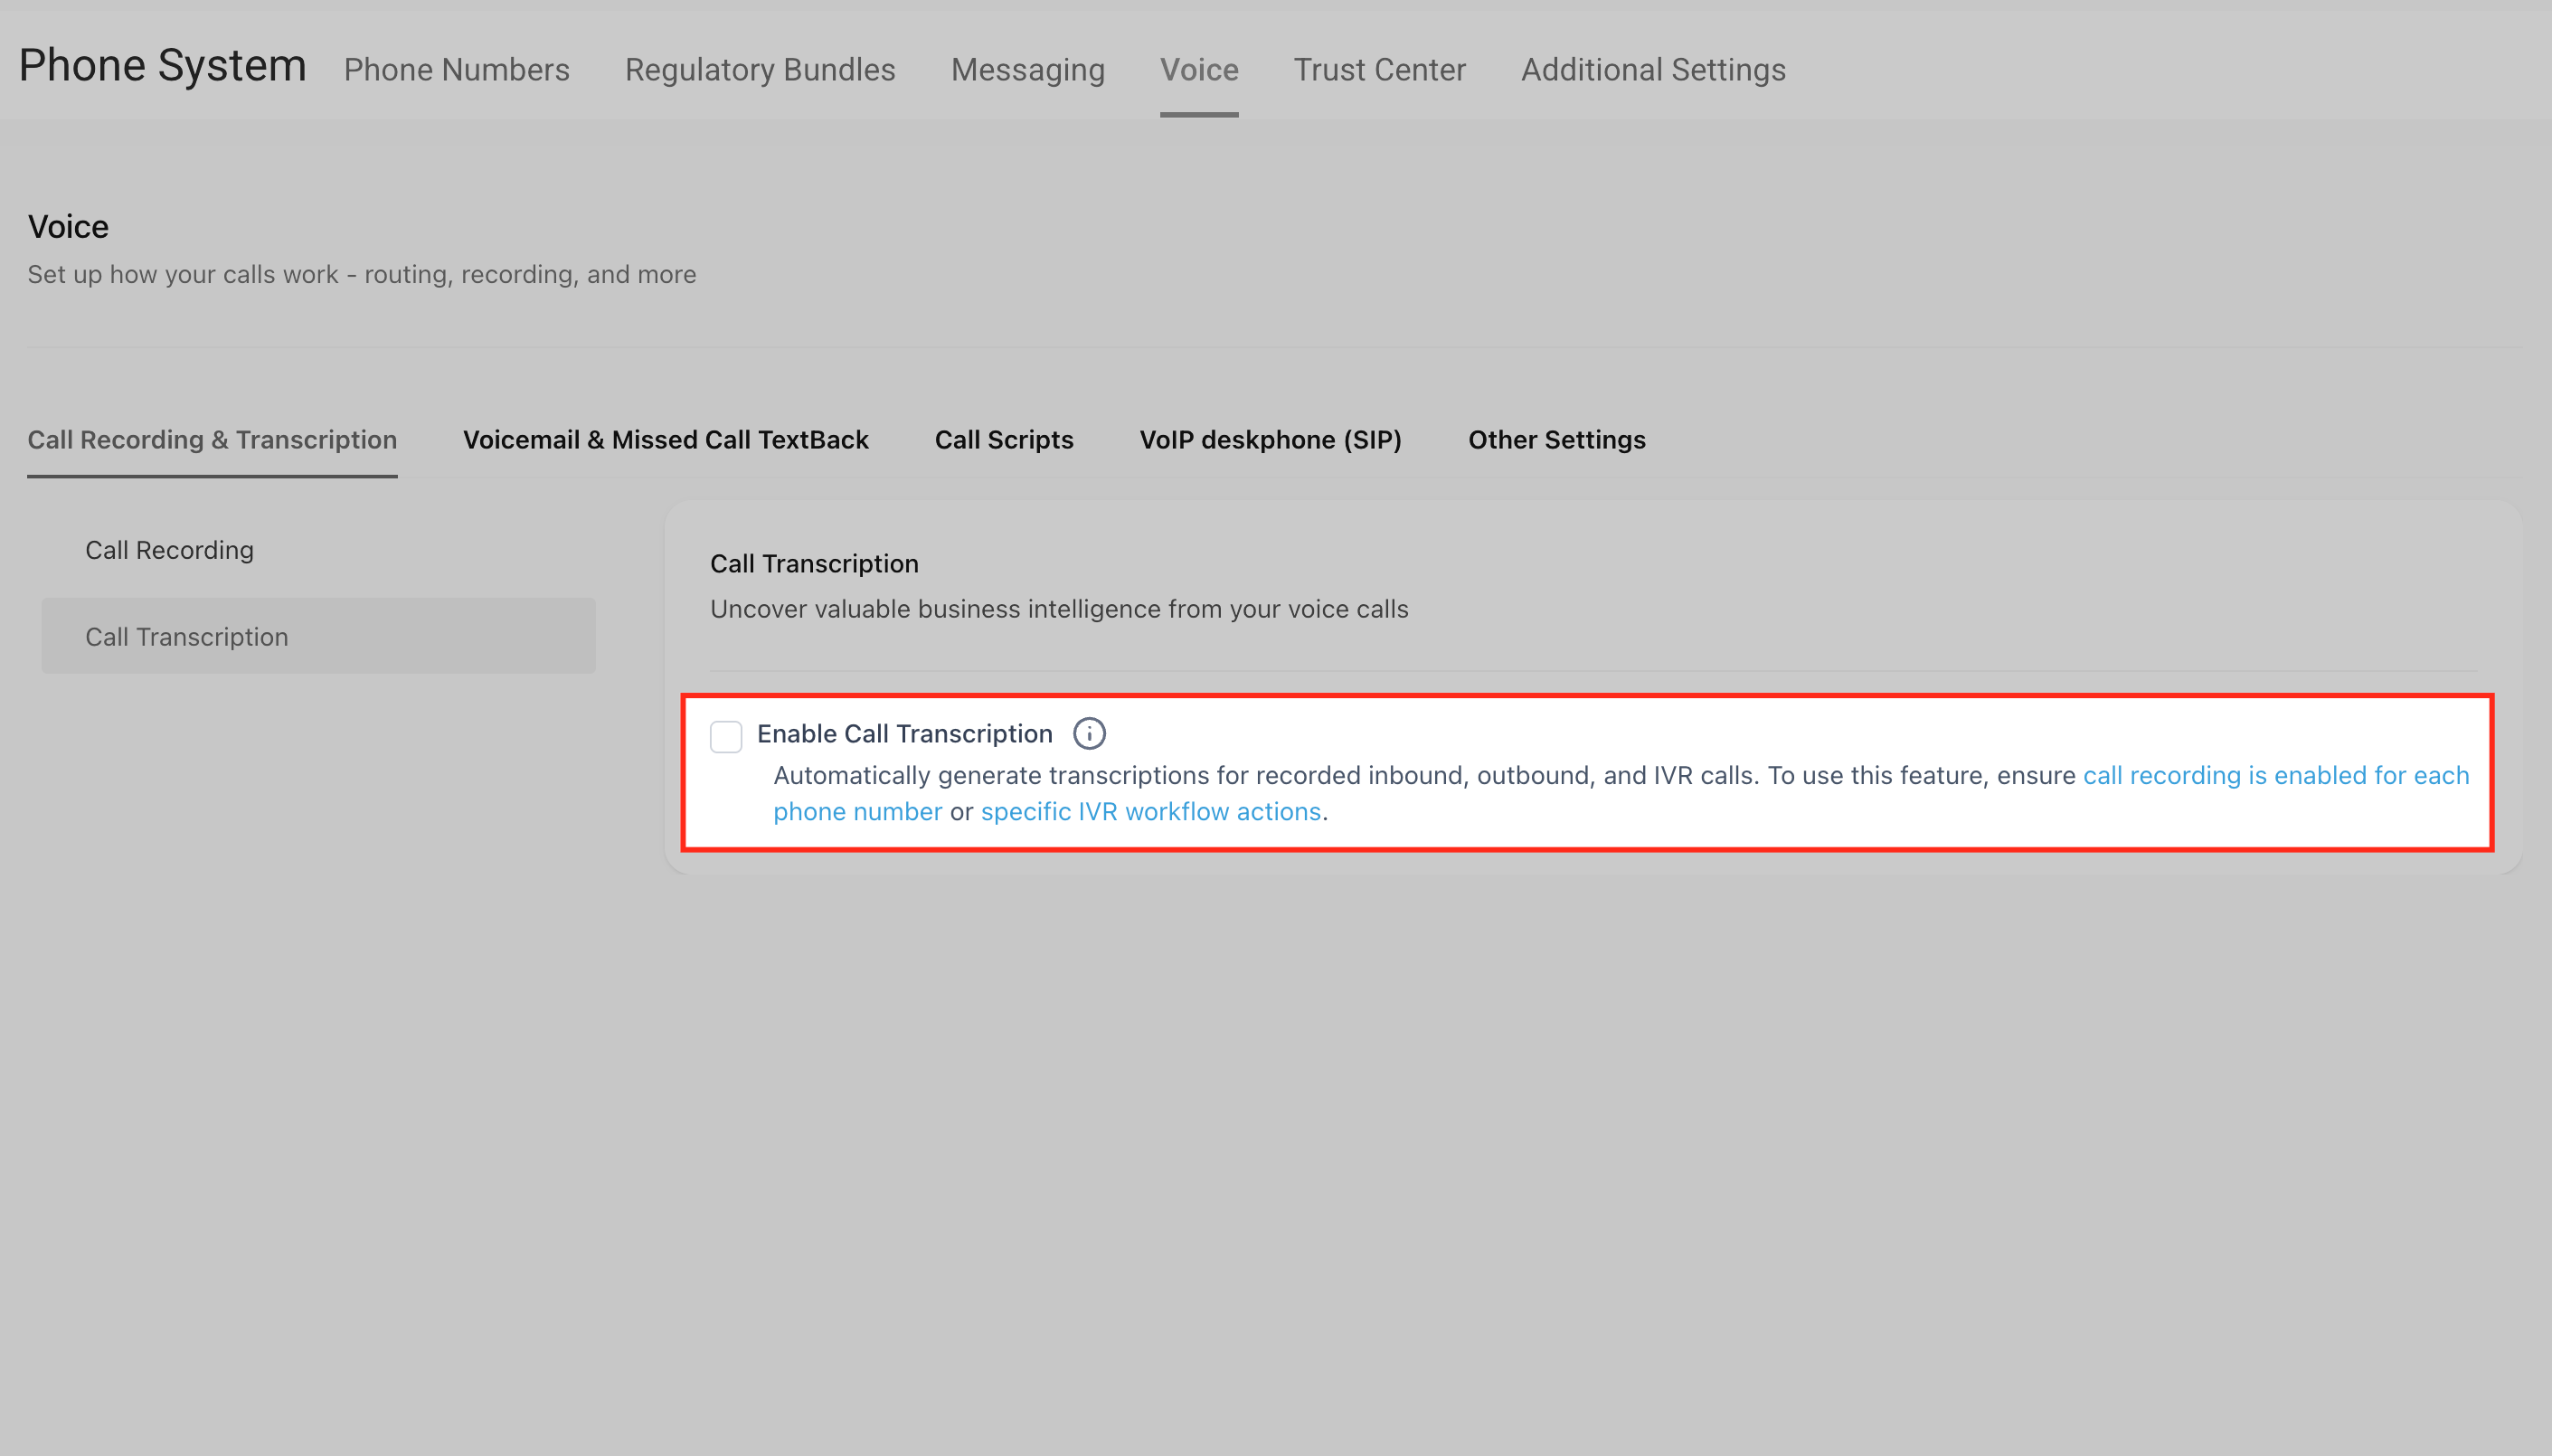Open the Phone Numbers tab
The width and height of the screenshot is (2552, 1456).
456,70
